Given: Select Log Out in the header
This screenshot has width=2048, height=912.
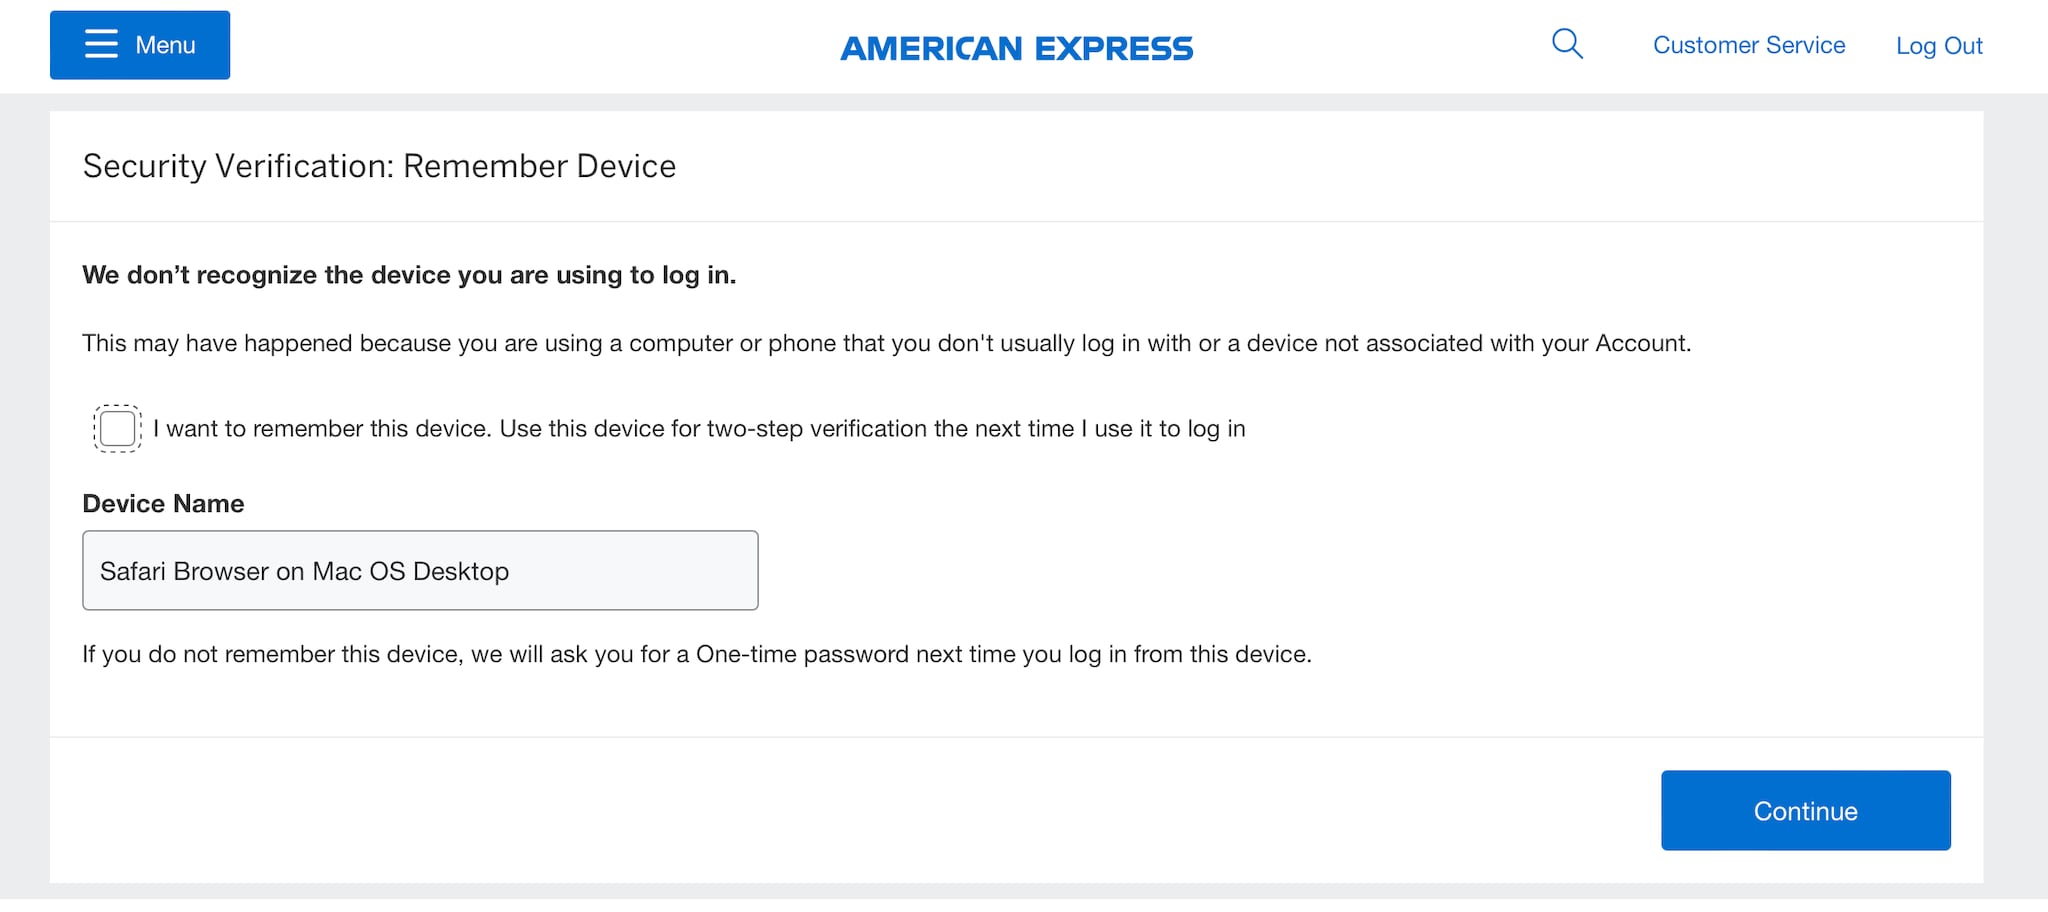Looking at the screenshot, I should coord(1938,44).
